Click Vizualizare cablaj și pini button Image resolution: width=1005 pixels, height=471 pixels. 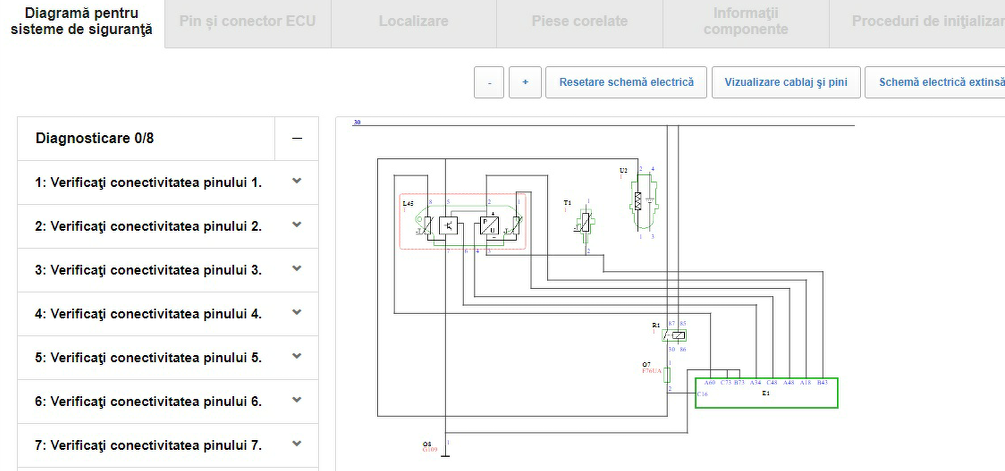click(x=786, y=82)
